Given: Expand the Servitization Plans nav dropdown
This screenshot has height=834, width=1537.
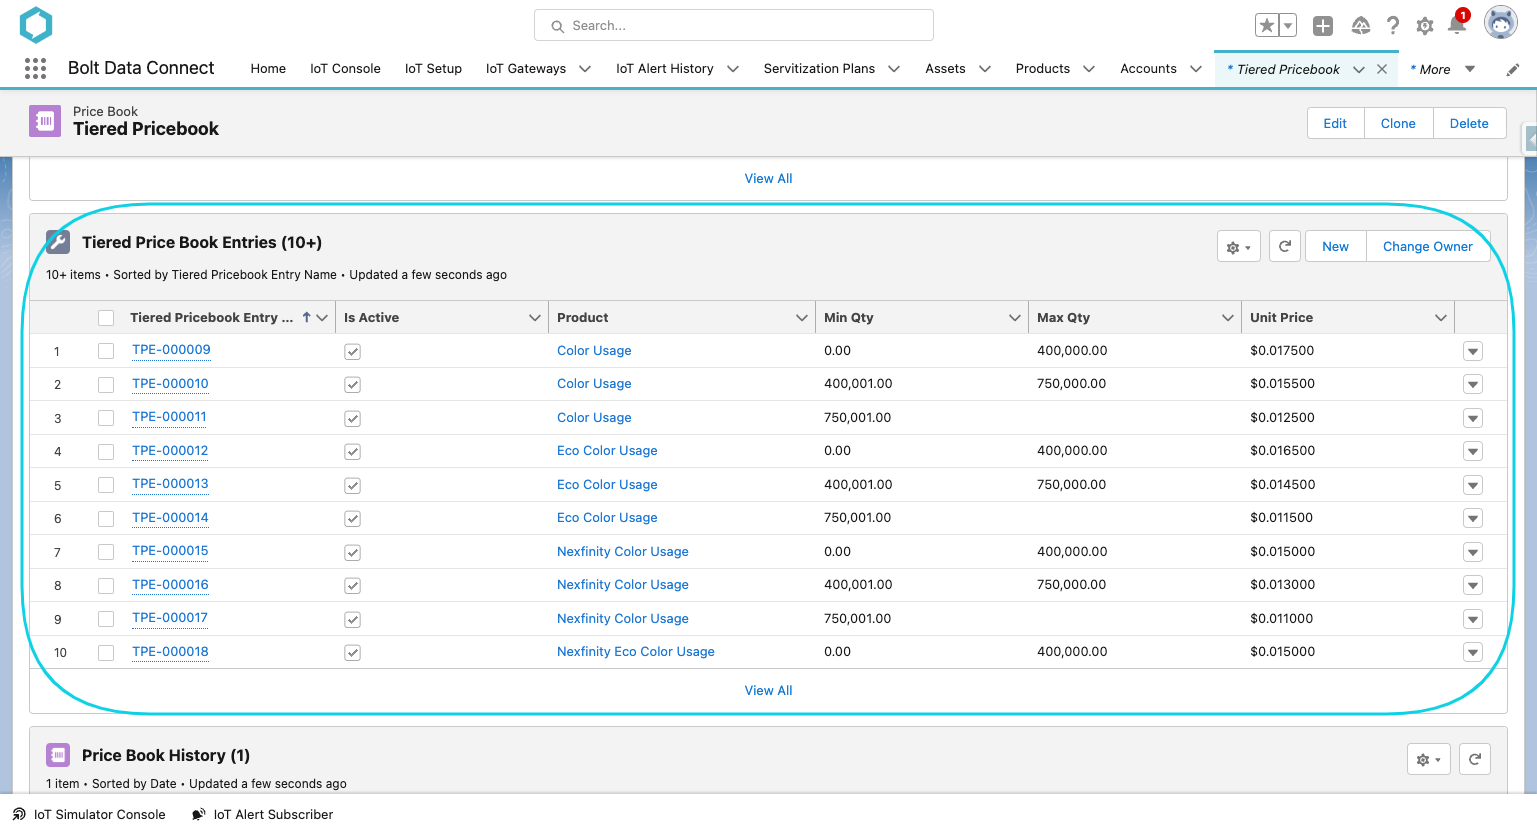Looking at the screenshot, I should 894,69.
